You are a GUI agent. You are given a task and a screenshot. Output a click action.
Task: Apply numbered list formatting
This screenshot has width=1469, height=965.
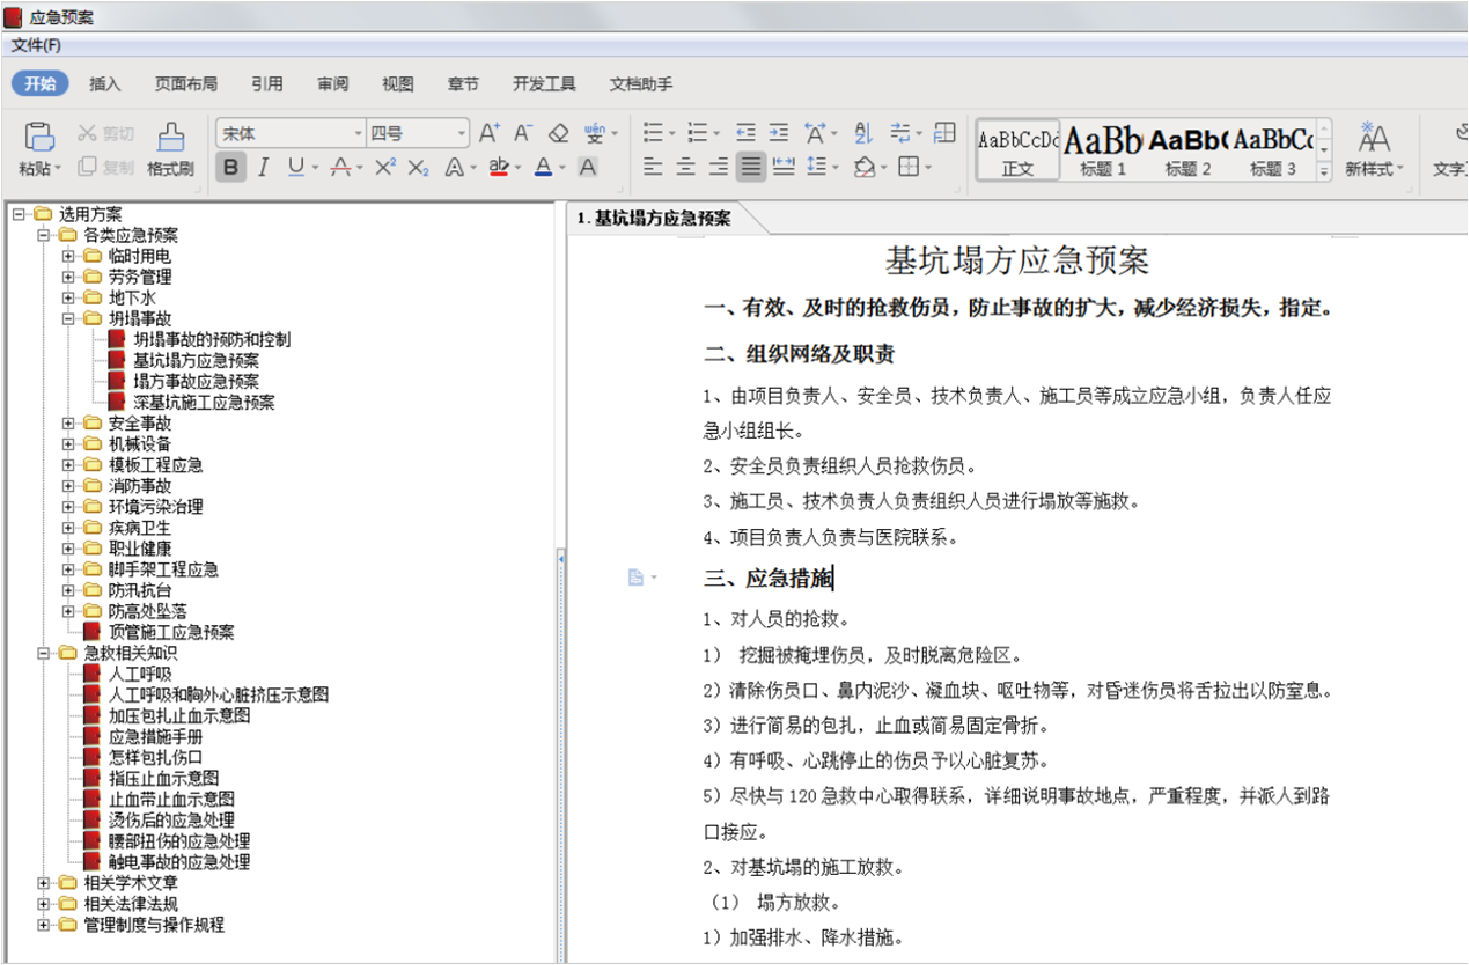click(x=697, y=132)
